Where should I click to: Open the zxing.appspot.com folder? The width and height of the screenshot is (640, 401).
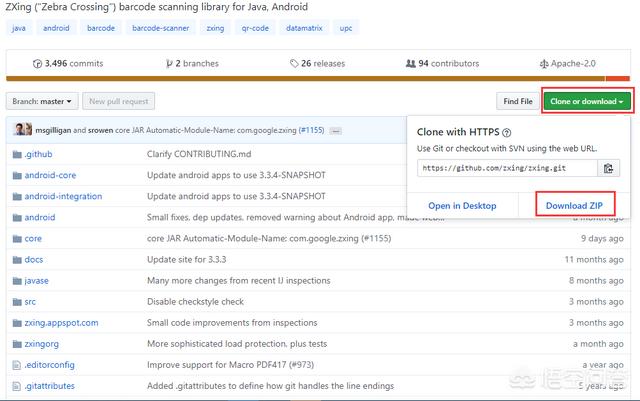[61, 323]
